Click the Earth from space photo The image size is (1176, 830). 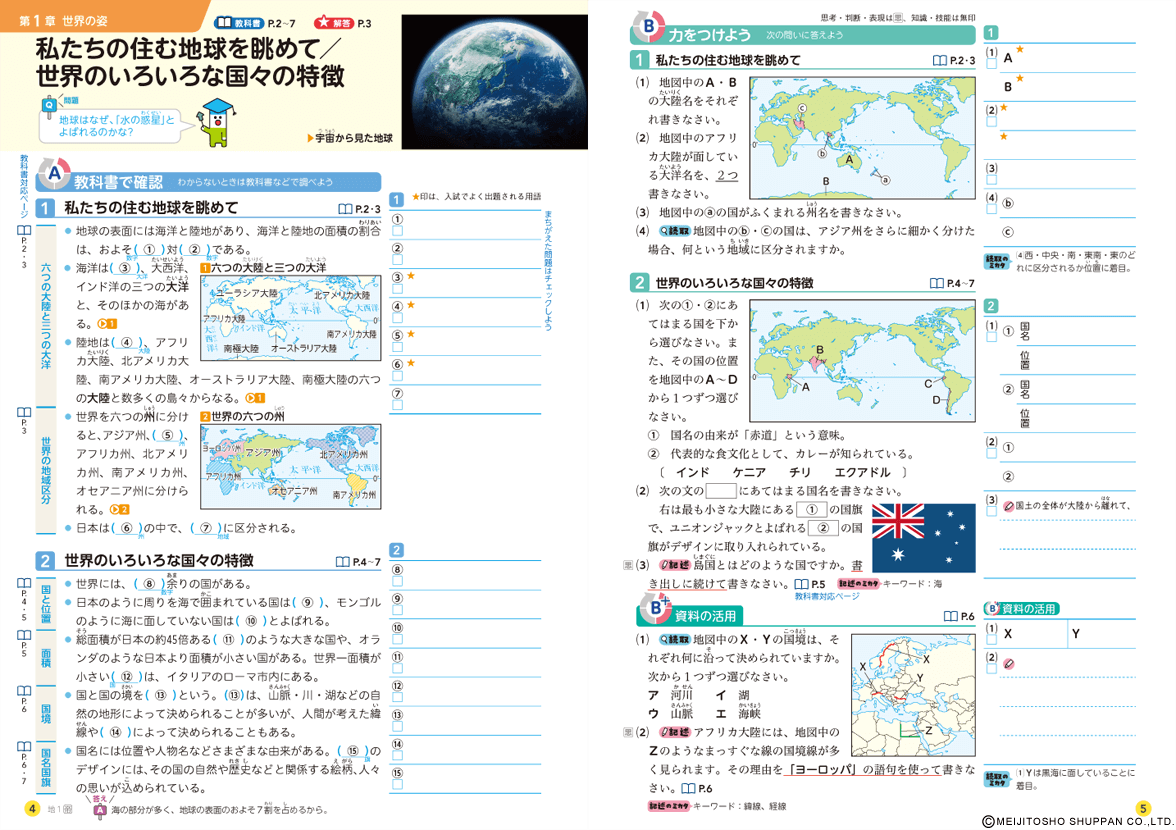[x=494, y=82]
